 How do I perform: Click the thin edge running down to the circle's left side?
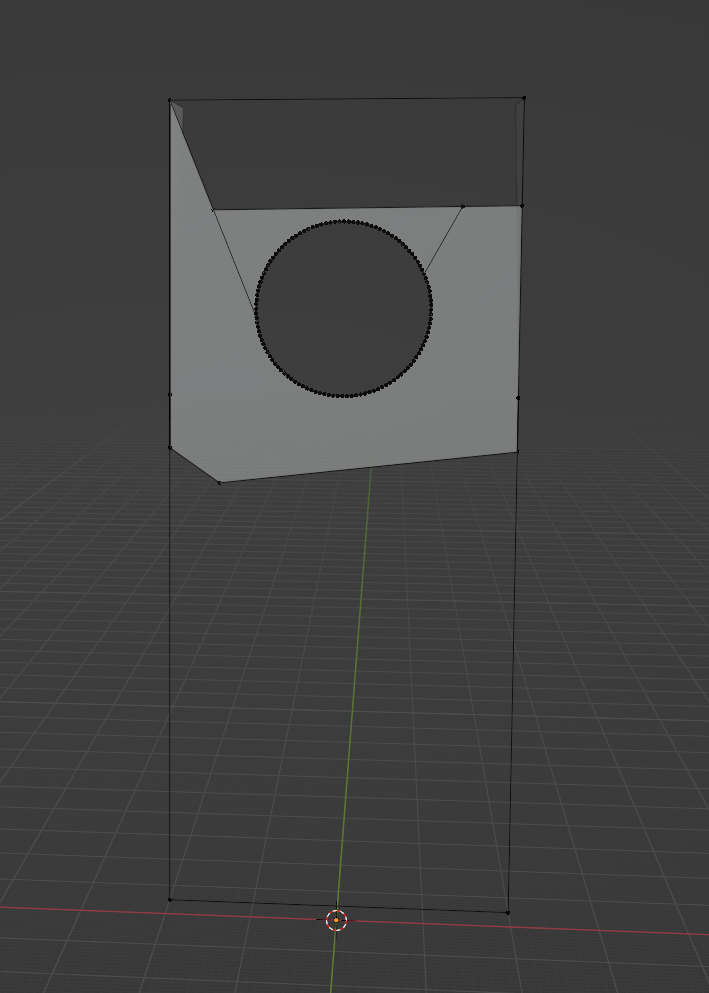[x=233, y=258]
